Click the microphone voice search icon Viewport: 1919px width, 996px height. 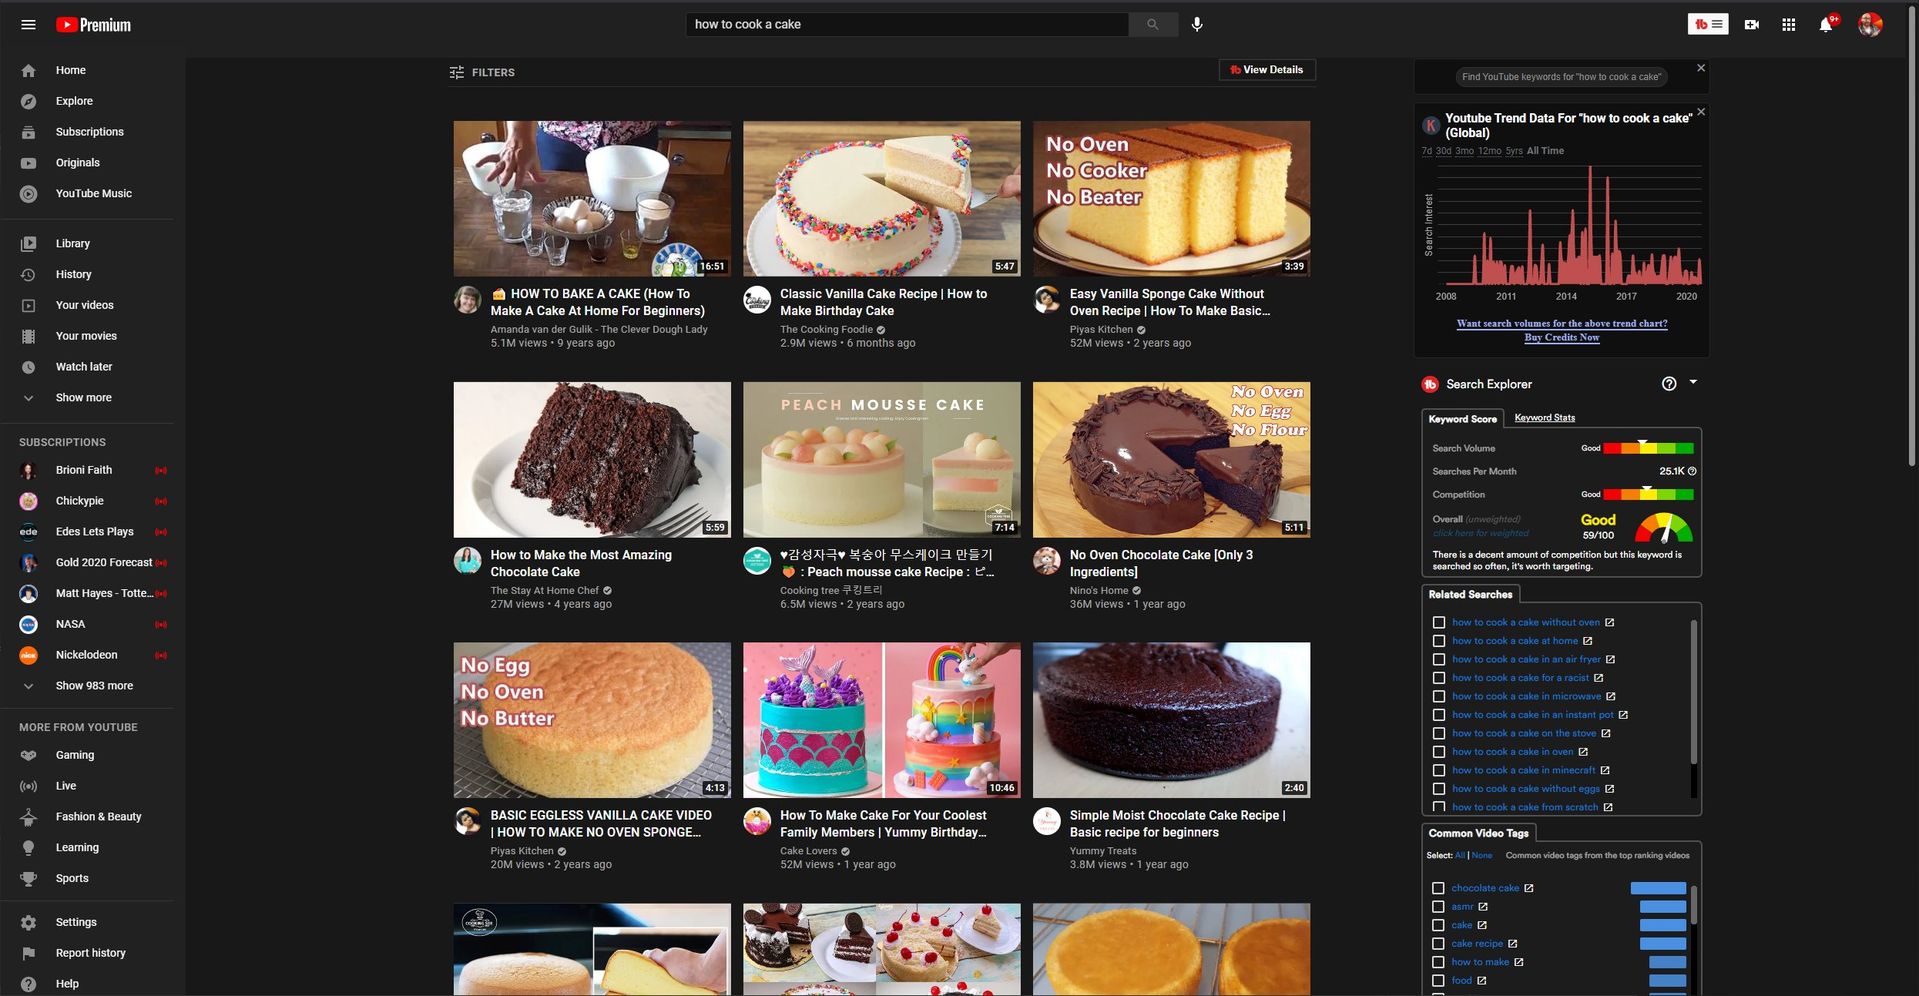pos(1197,24)
